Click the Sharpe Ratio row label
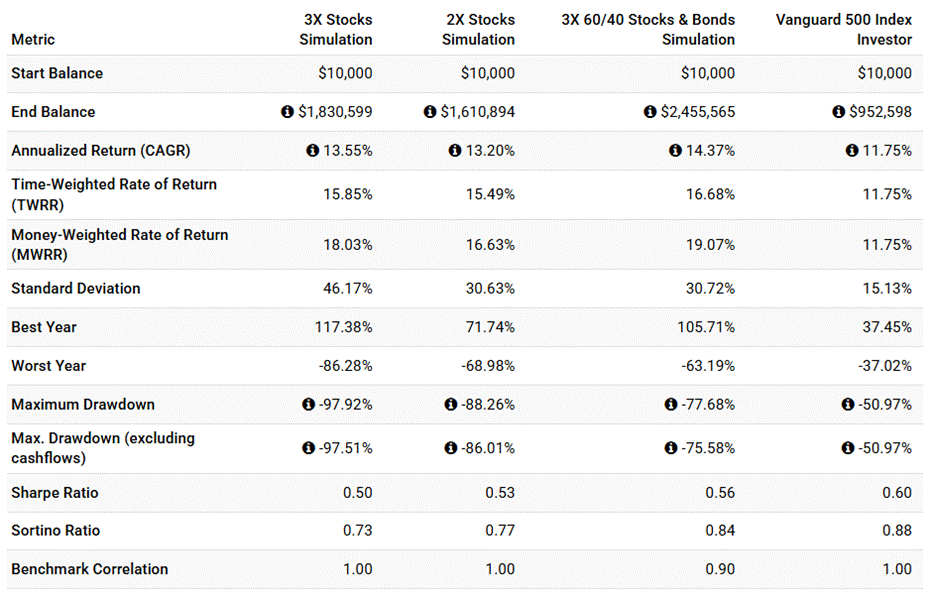This screenshot has width=936, height=602. 55,493
